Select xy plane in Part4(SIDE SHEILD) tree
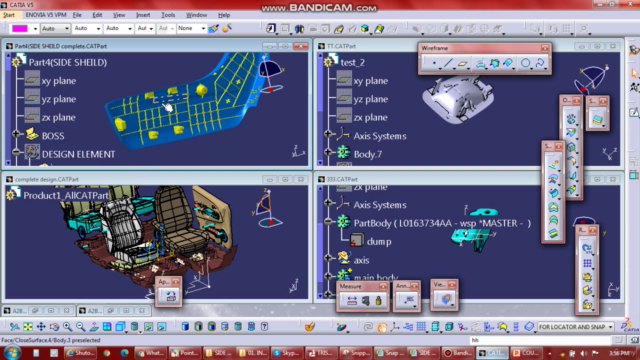Screen dimensions: 640x360 click(58, 81)
